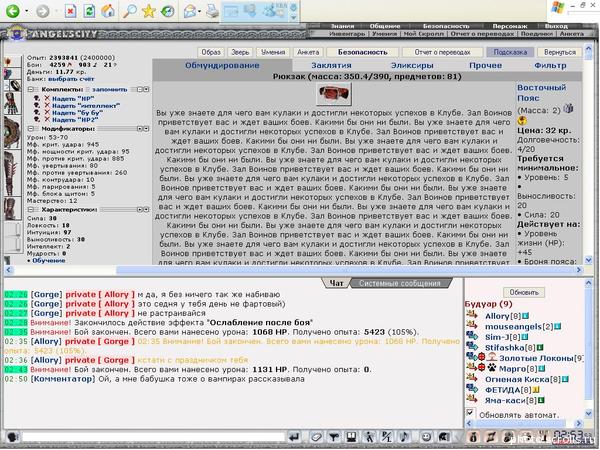Click the Восточный Пояс belt item image
Image resolution: width=600 pixels, height=450 pixels.
point(334,94)
